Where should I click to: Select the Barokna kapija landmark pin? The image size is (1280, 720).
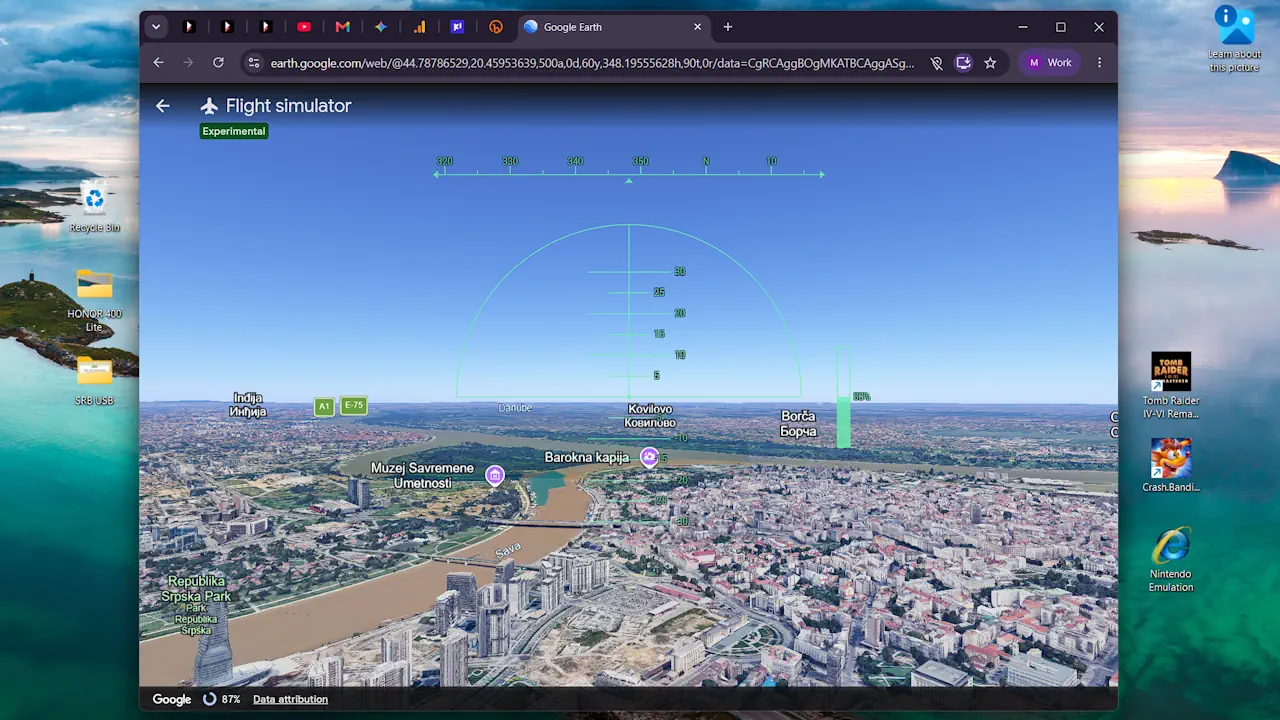pyautogui.click(x=650, y=457)
